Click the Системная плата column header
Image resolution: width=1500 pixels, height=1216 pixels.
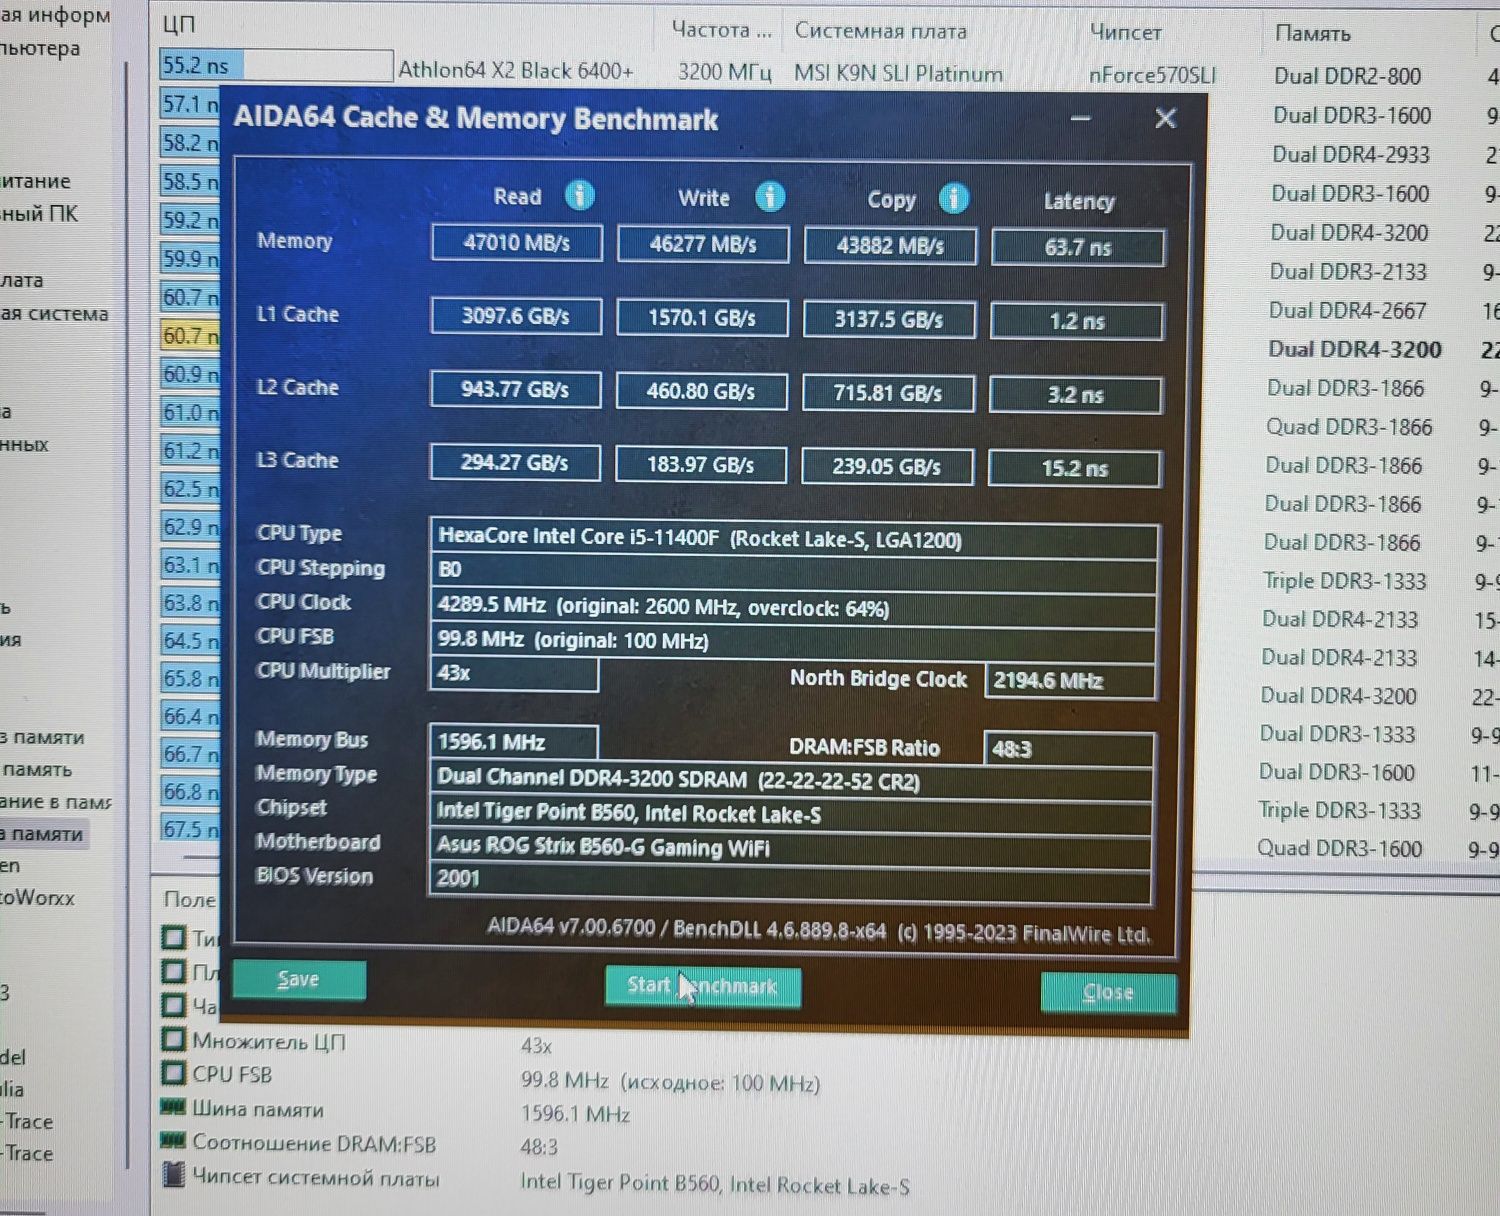[x=881, y=31]
